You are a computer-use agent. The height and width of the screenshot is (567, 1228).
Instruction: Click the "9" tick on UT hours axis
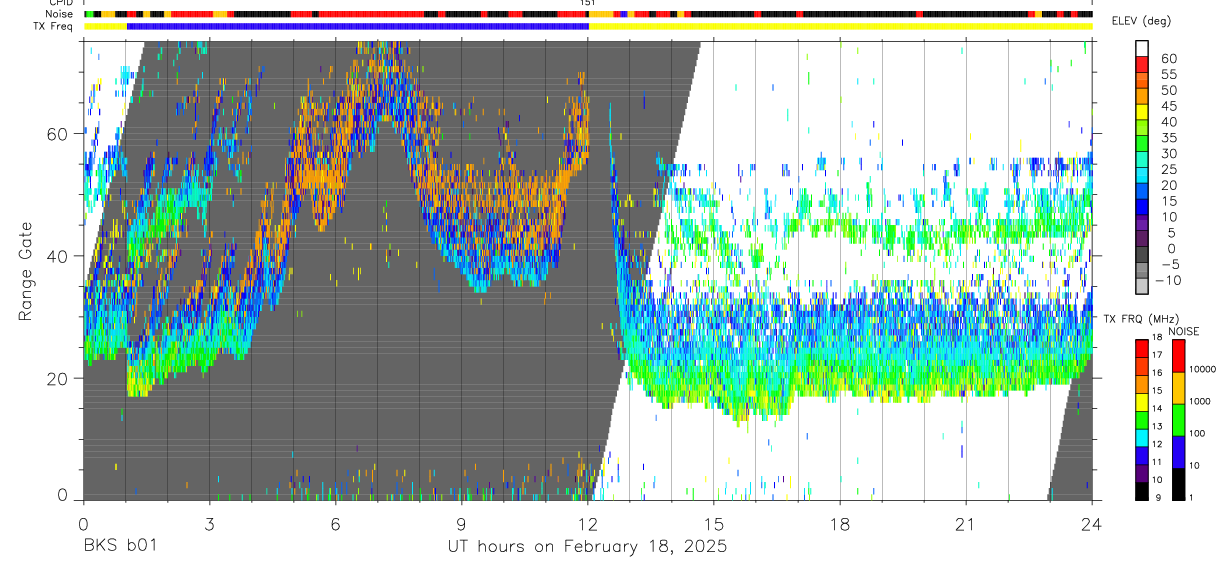[x=461, y=524]
